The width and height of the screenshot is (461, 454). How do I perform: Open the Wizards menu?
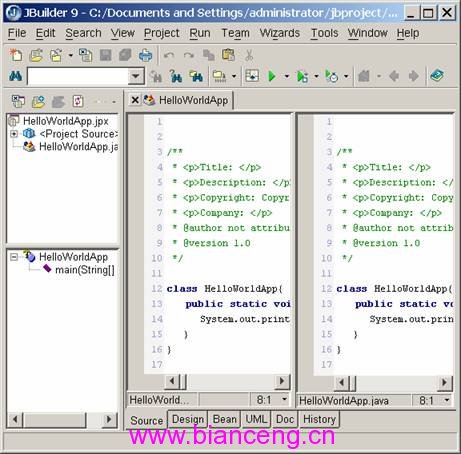tap(280, 33)
